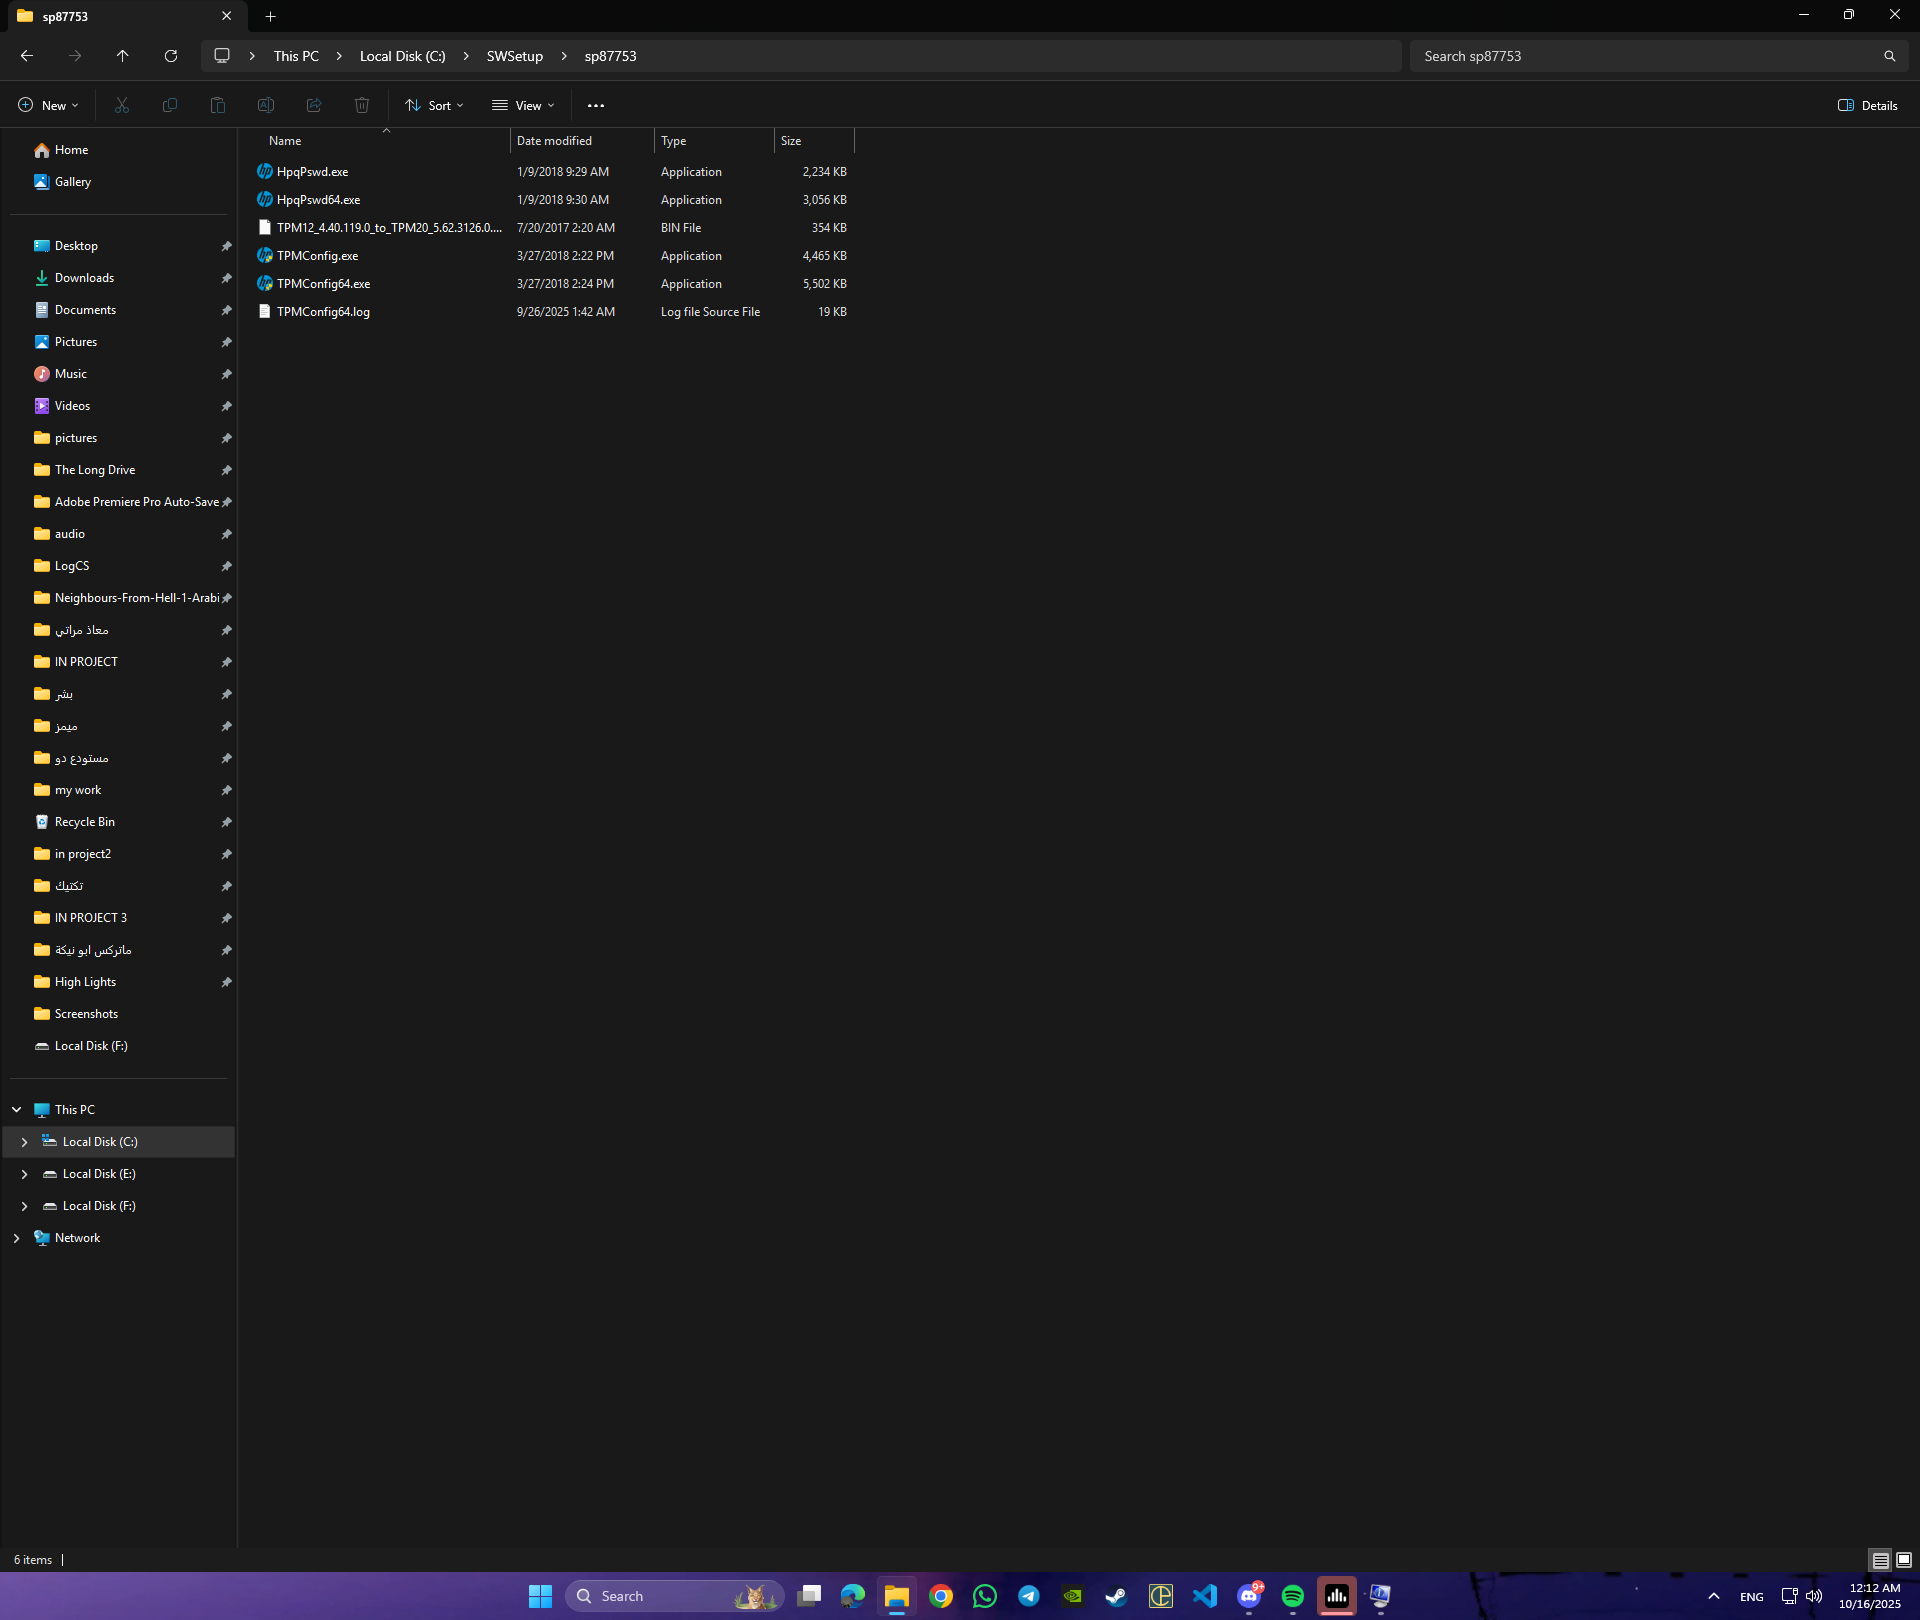Click the Share icon in toolbar

click(x=314, y=105)
